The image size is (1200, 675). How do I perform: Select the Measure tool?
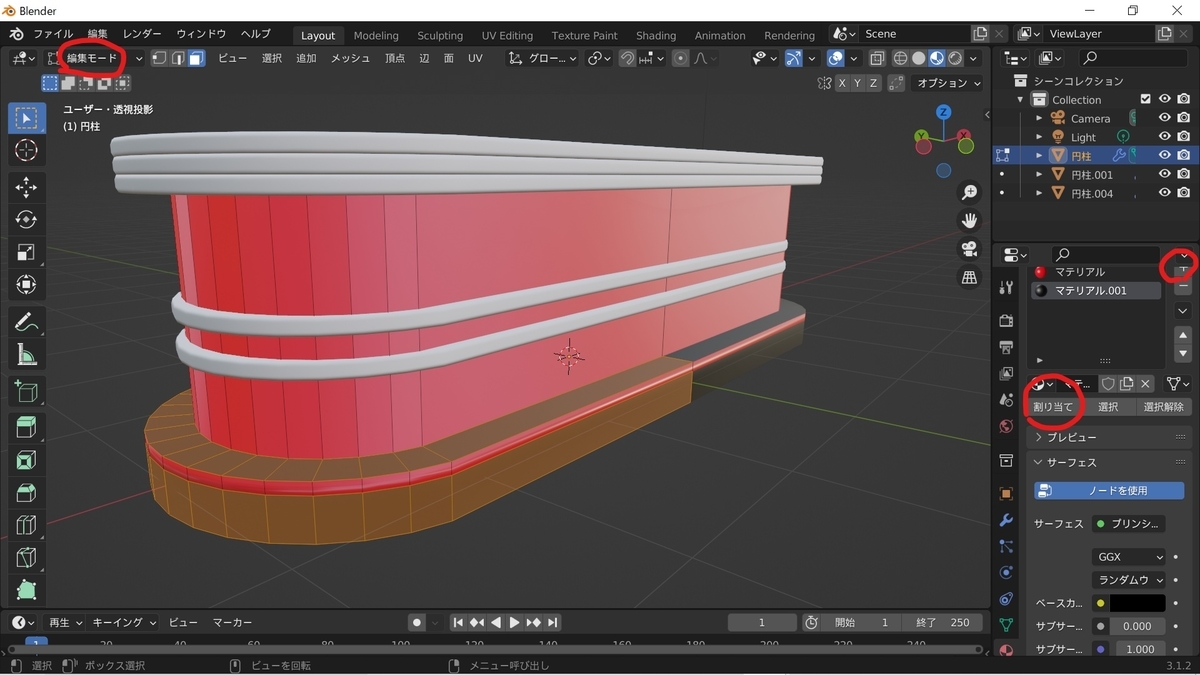pyautogui.click(x=26, y=354)
